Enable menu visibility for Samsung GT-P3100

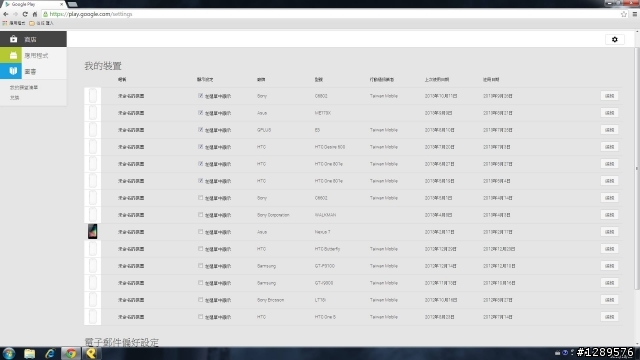[200, 266]
